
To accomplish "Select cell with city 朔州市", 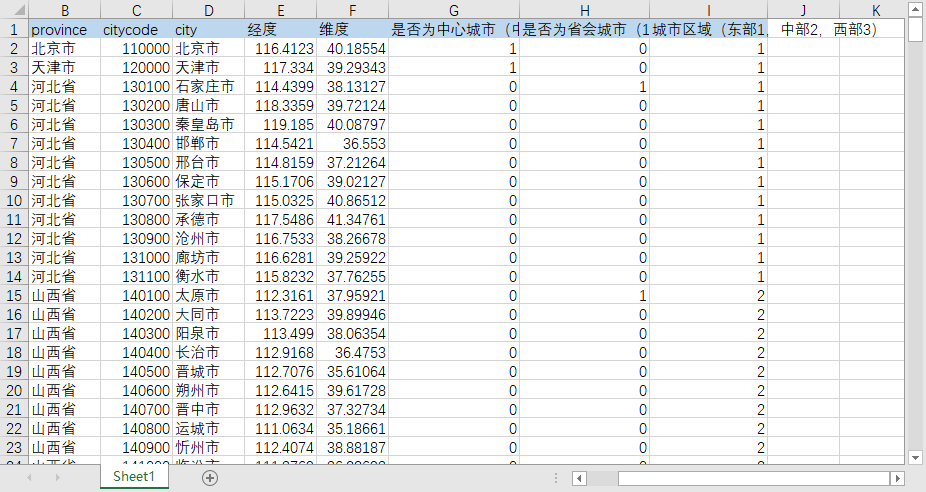I will point(208,390).
